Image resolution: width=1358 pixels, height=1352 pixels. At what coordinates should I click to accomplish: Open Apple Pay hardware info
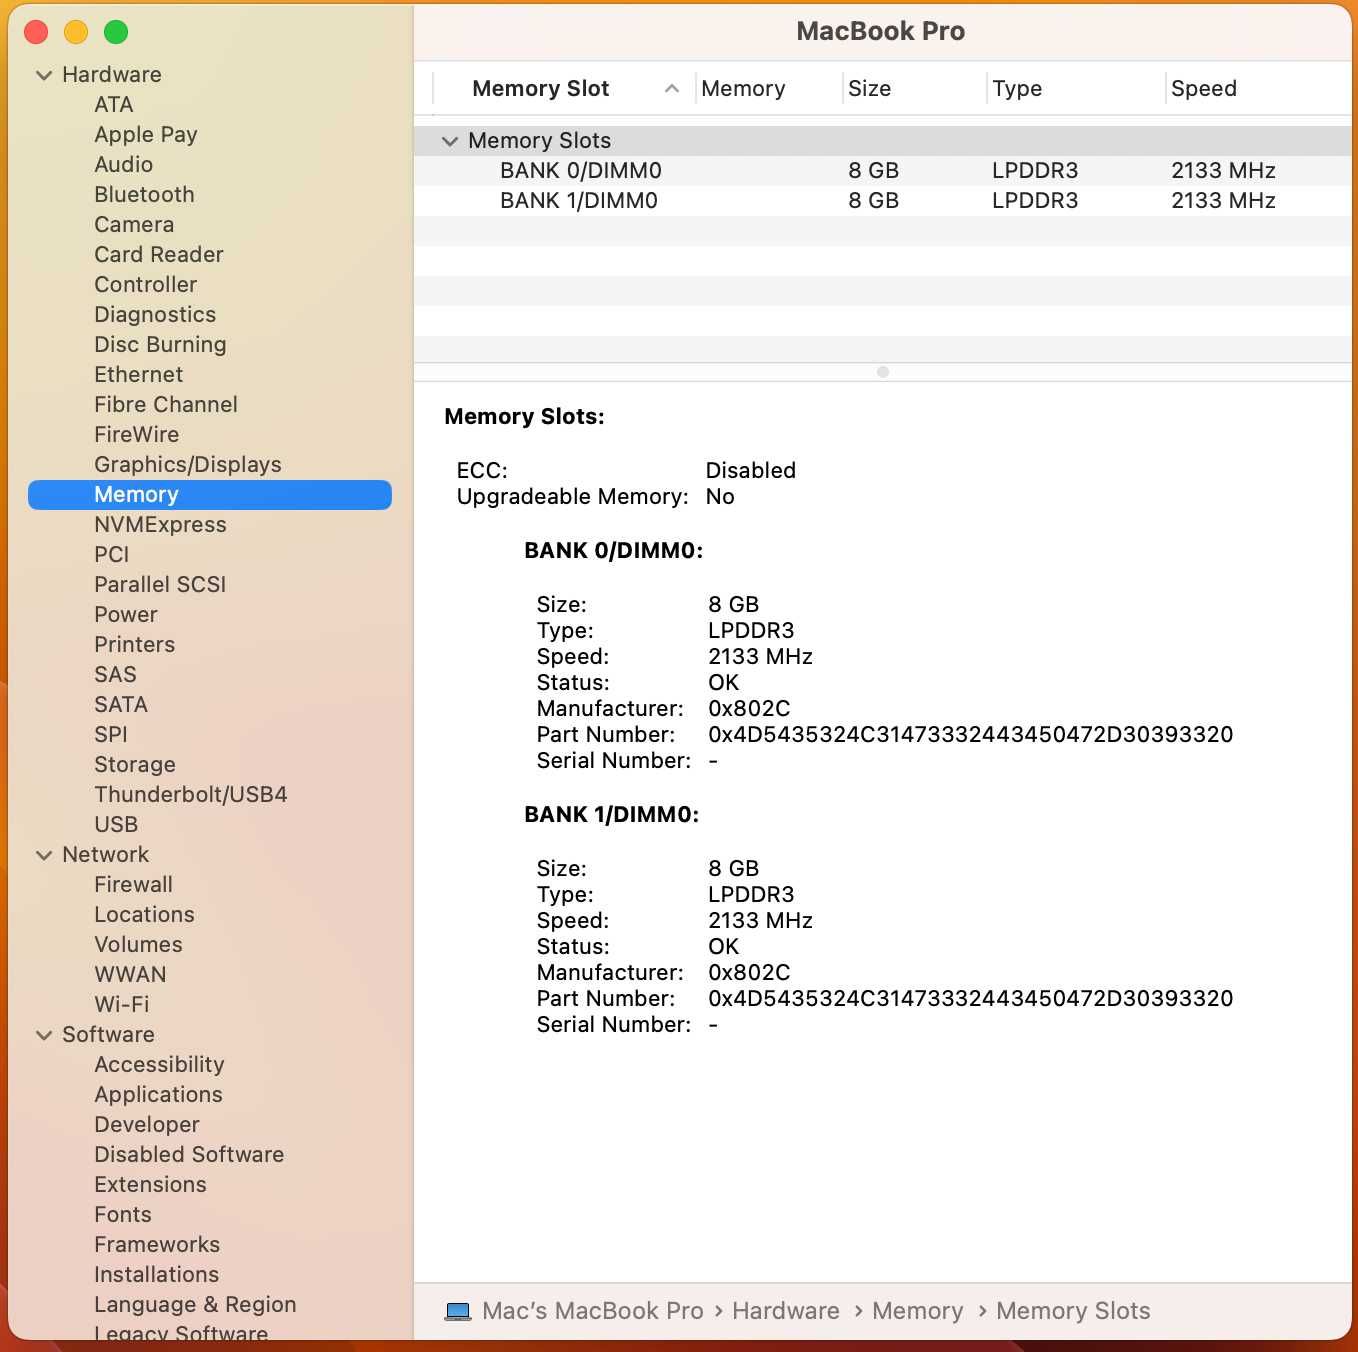click(146, 135)
